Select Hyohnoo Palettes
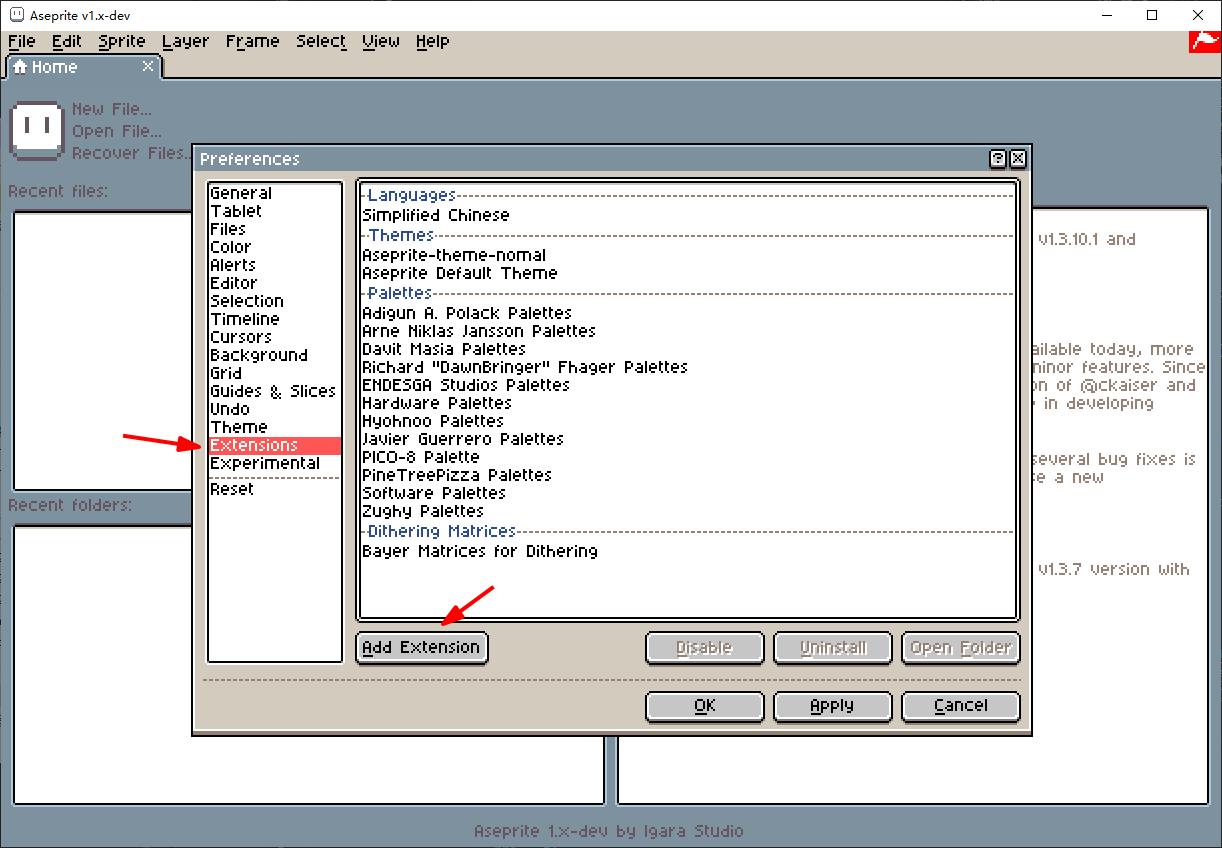The image size is (1222, 848). coord(688,421)
